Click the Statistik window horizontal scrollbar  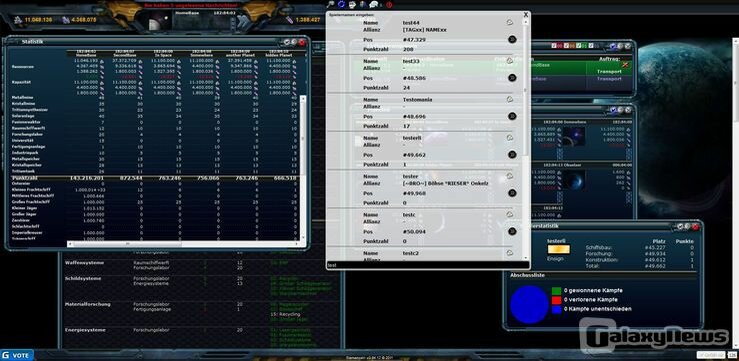(184, 244)
